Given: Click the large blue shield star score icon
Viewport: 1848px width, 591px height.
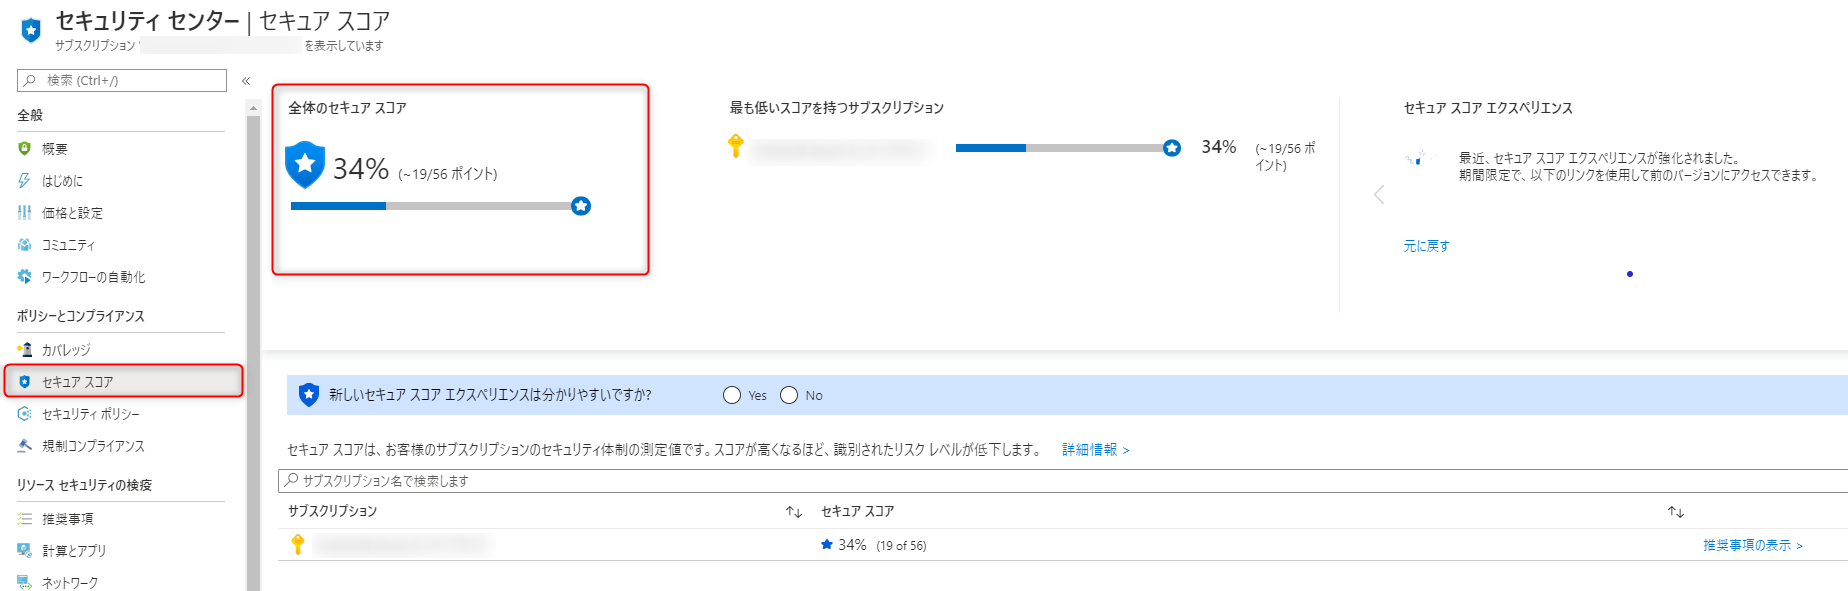Looking at the screenshot, I should point(305,164).
